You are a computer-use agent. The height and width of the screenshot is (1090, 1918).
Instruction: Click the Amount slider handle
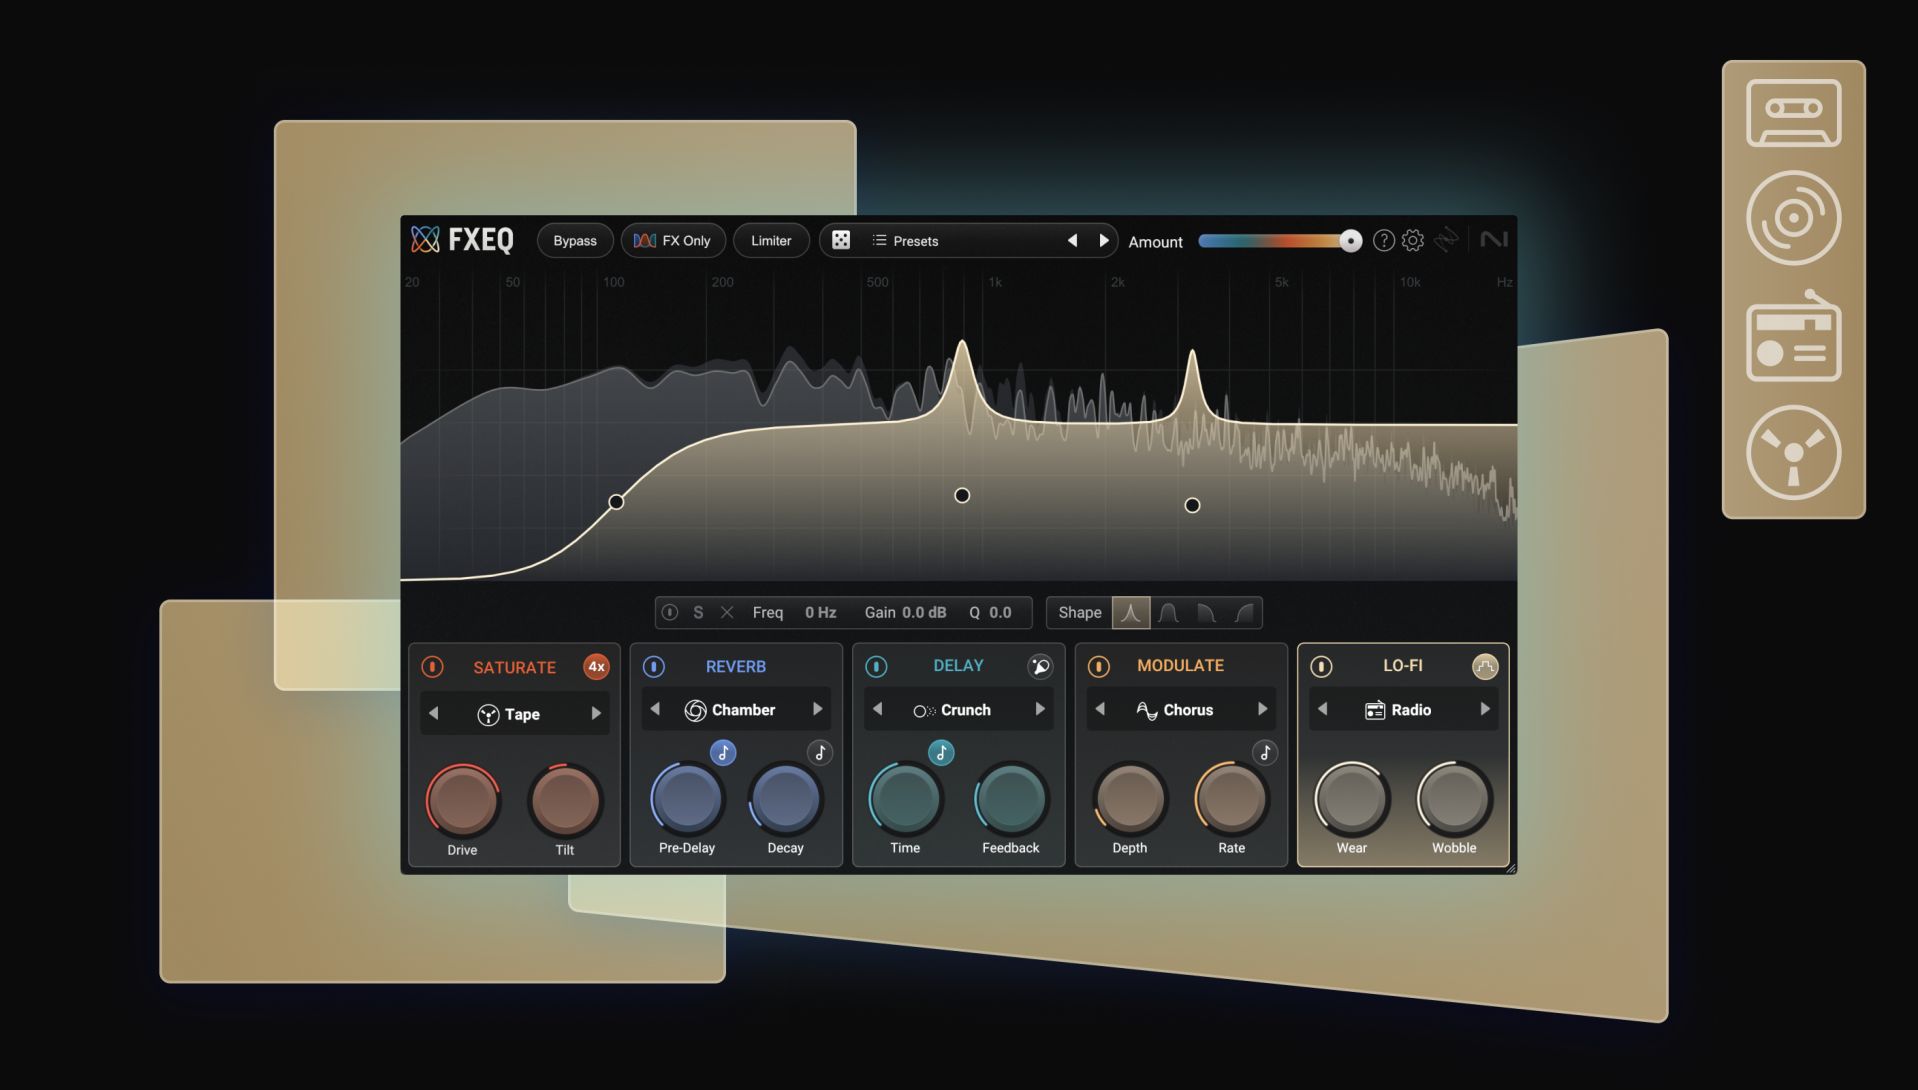point(1350,241)
